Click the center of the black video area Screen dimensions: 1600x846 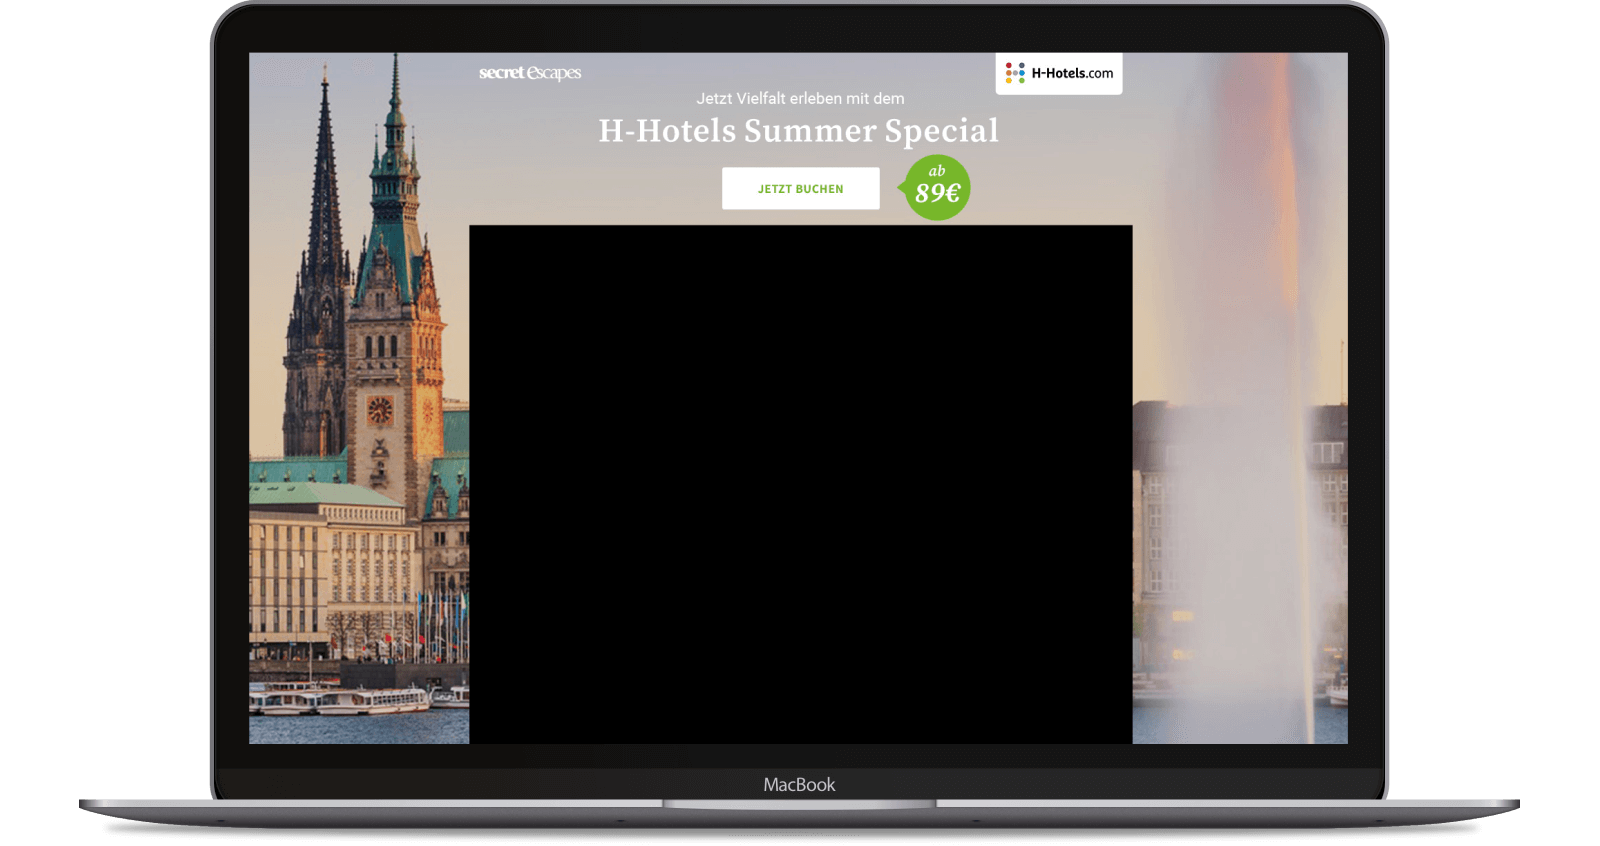(x=800, y=484)
